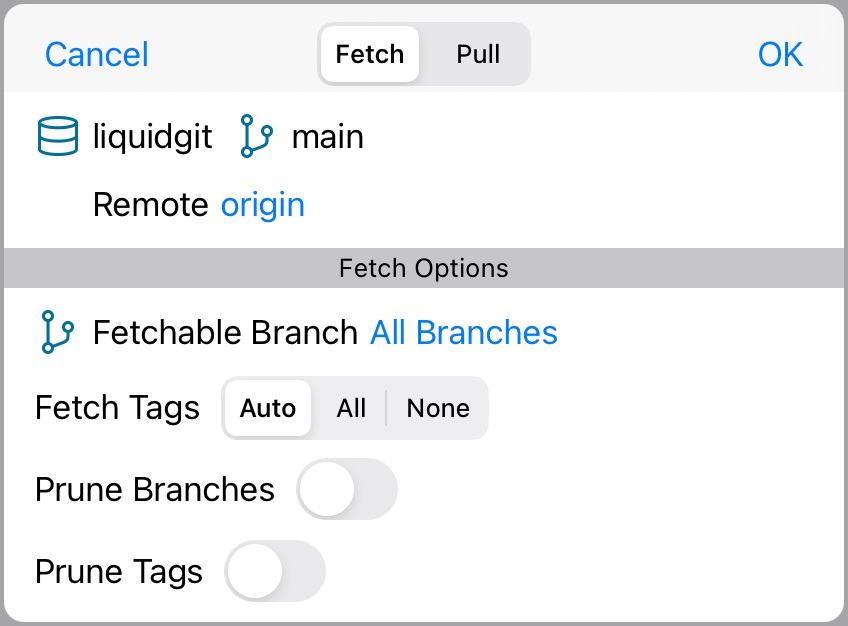This screenshot has height=626, width=848.
Task: Click the branch icon next to main
Action: (x=254, y=136)
